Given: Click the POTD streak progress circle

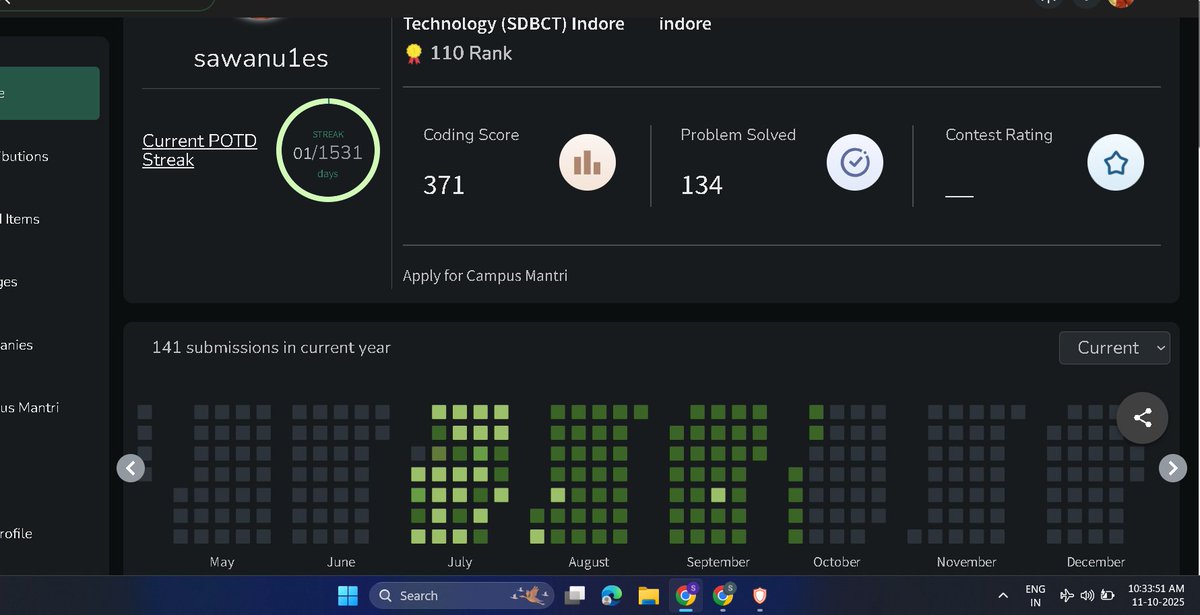Looking at the screenshot, I should point(327,148).
